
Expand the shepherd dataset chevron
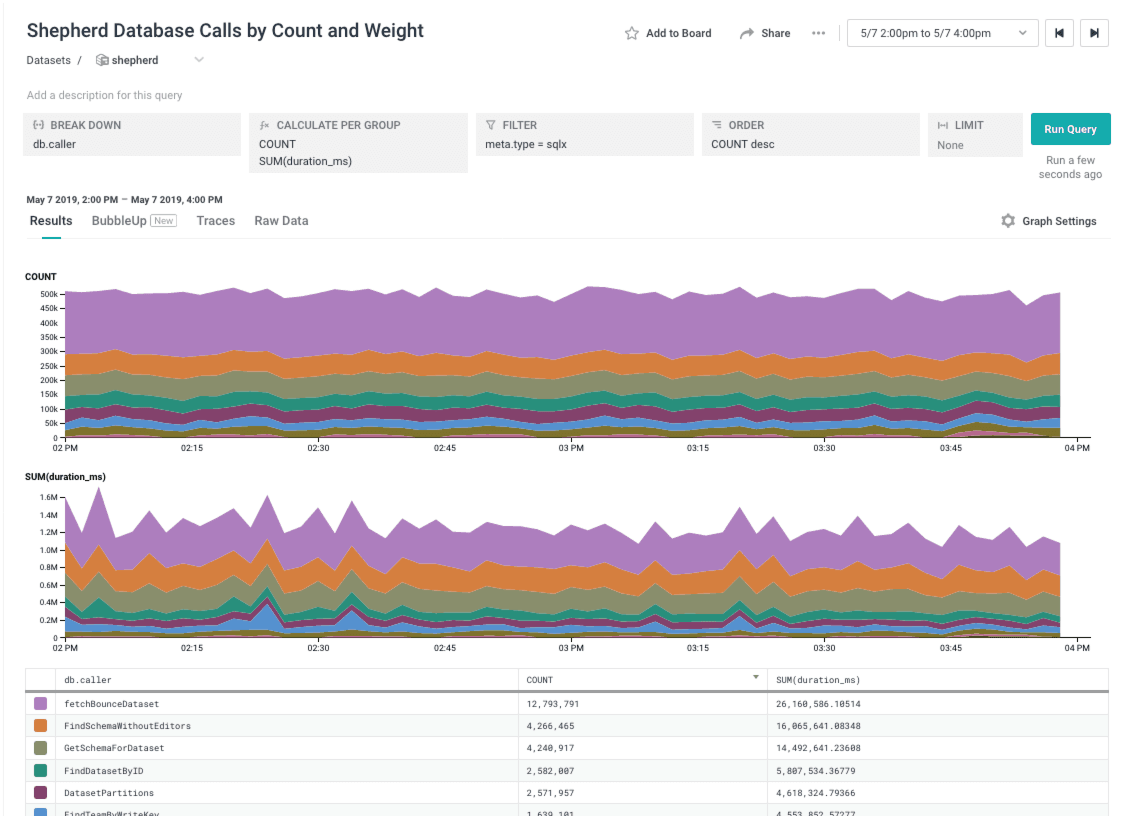point(199,60)
